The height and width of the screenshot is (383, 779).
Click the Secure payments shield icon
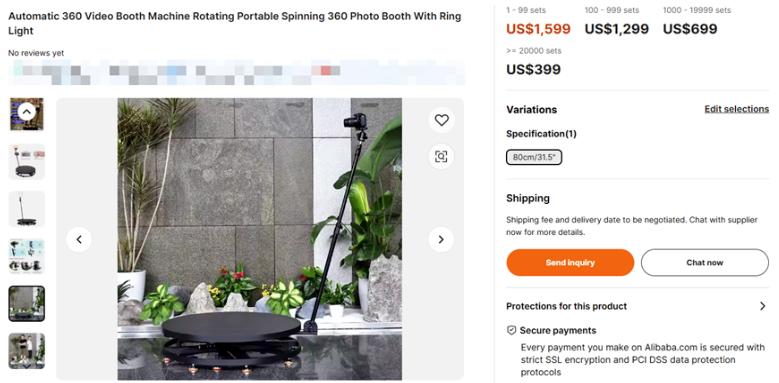click(x=511, y=330)
